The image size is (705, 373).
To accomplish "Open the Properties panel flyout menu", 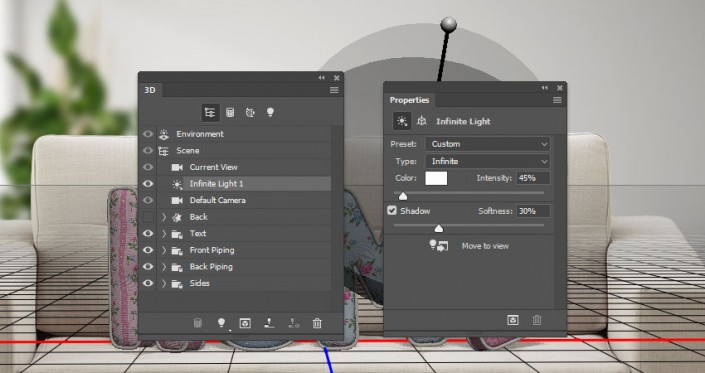I will point(557,100).
